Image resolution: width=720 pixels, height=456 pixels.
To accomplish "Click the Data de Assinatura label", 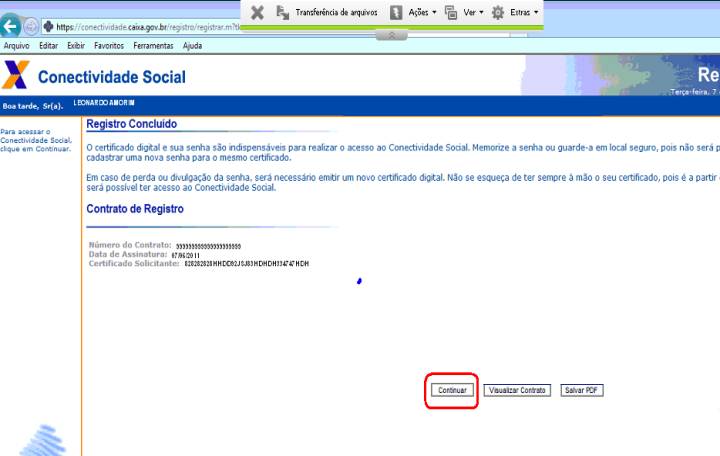I will pos(128,254).
